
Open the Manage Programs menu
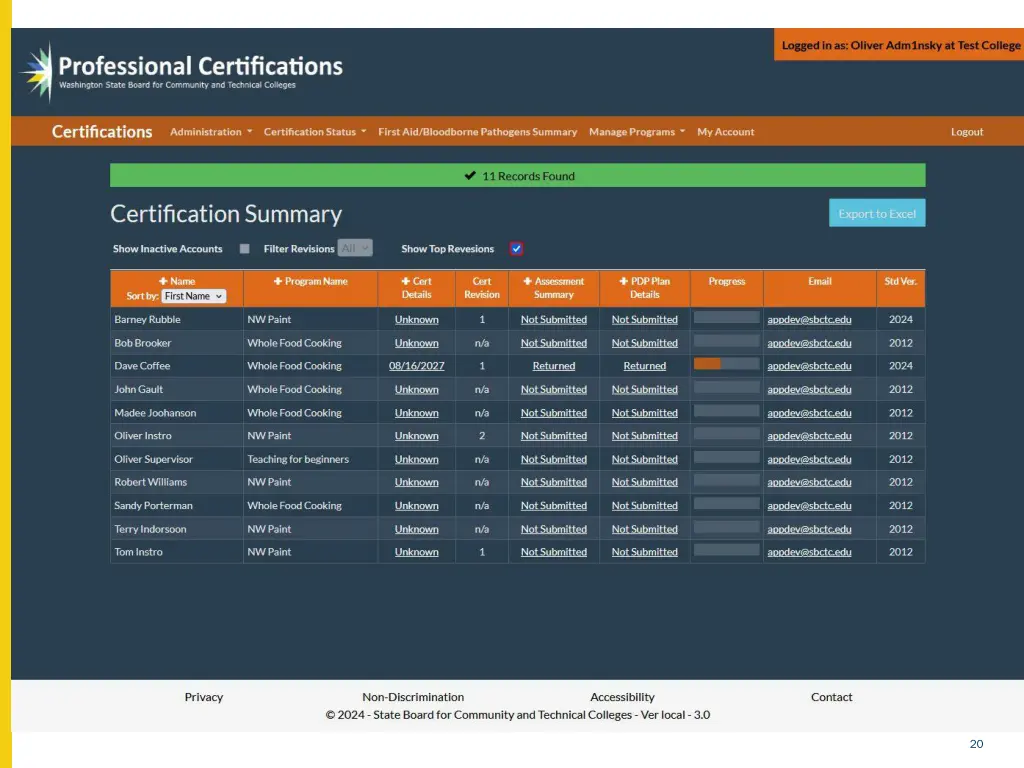[637, 132]
